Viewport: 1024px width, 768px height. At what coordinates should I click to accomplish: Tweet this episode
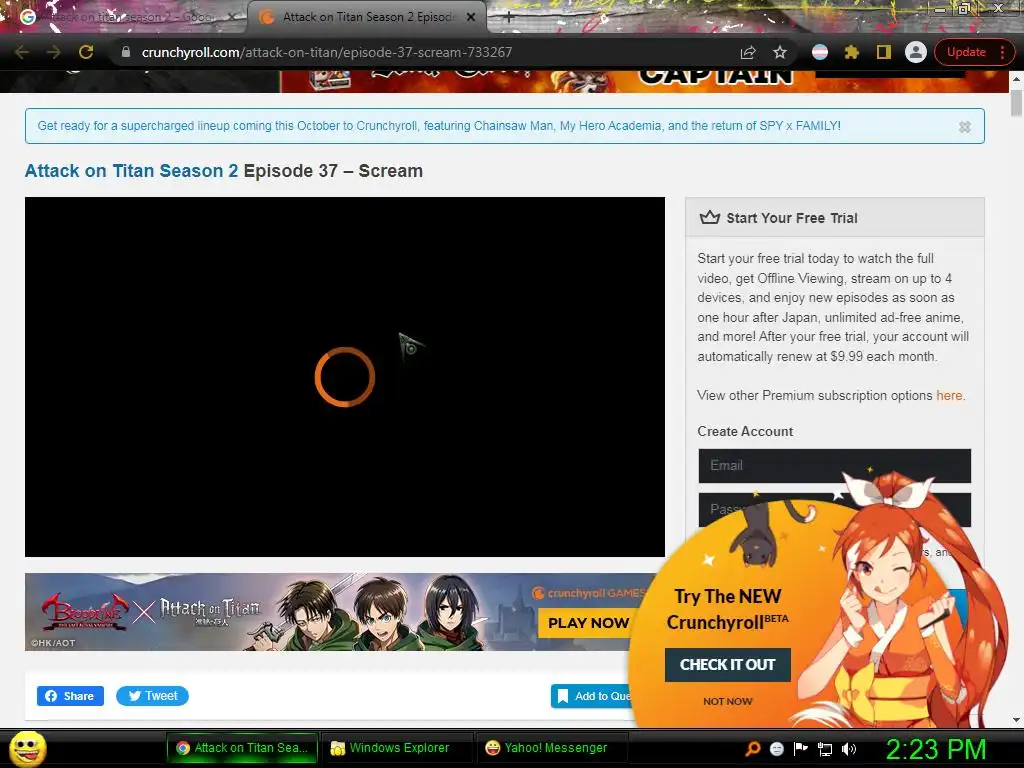(x=152, y=696)
